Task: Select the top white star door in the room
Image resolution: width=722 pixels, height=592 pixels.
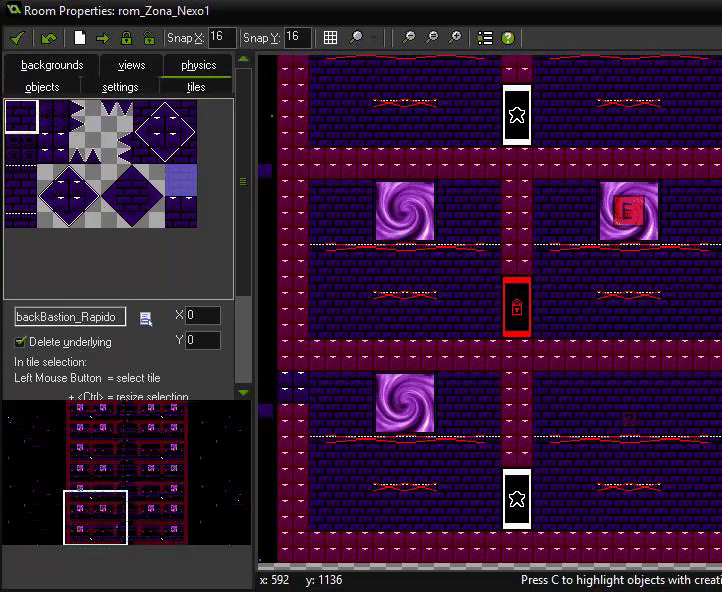Action: point(517,114)
